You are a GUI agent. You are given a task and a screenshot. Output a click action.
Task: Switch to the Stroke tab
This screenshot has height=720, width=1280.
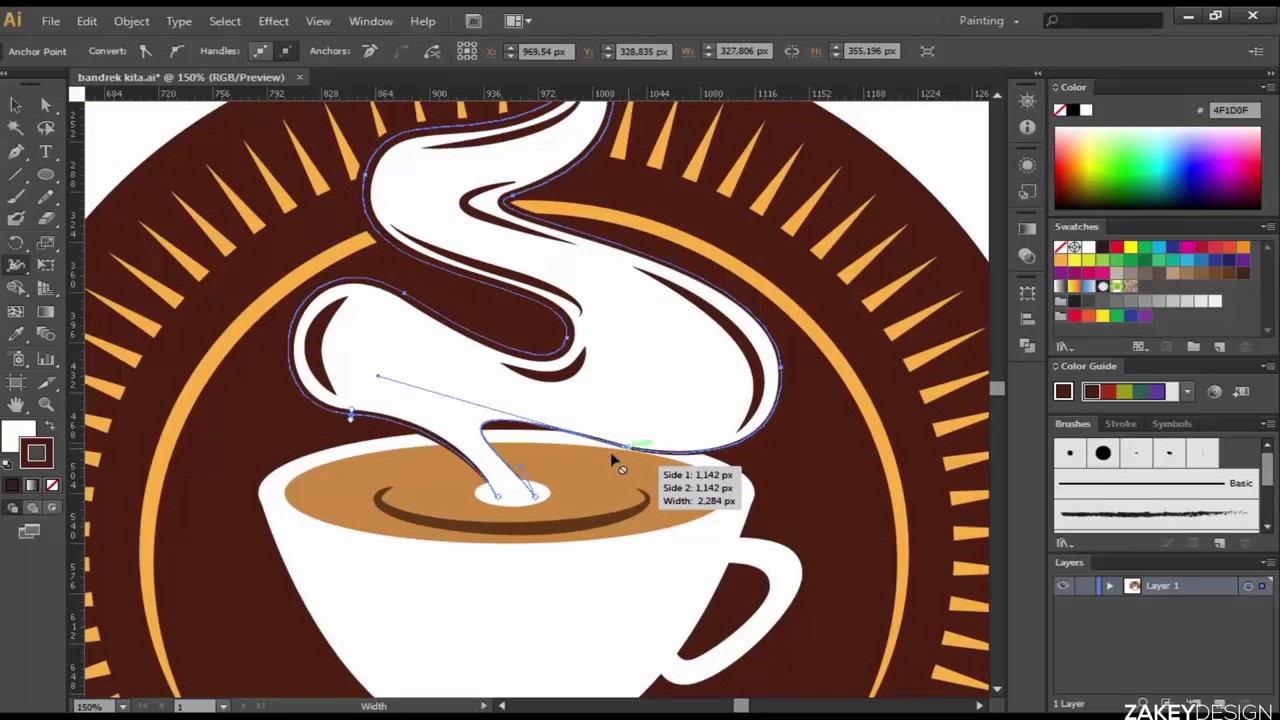pyautogui.click(x=1120, y=424)
